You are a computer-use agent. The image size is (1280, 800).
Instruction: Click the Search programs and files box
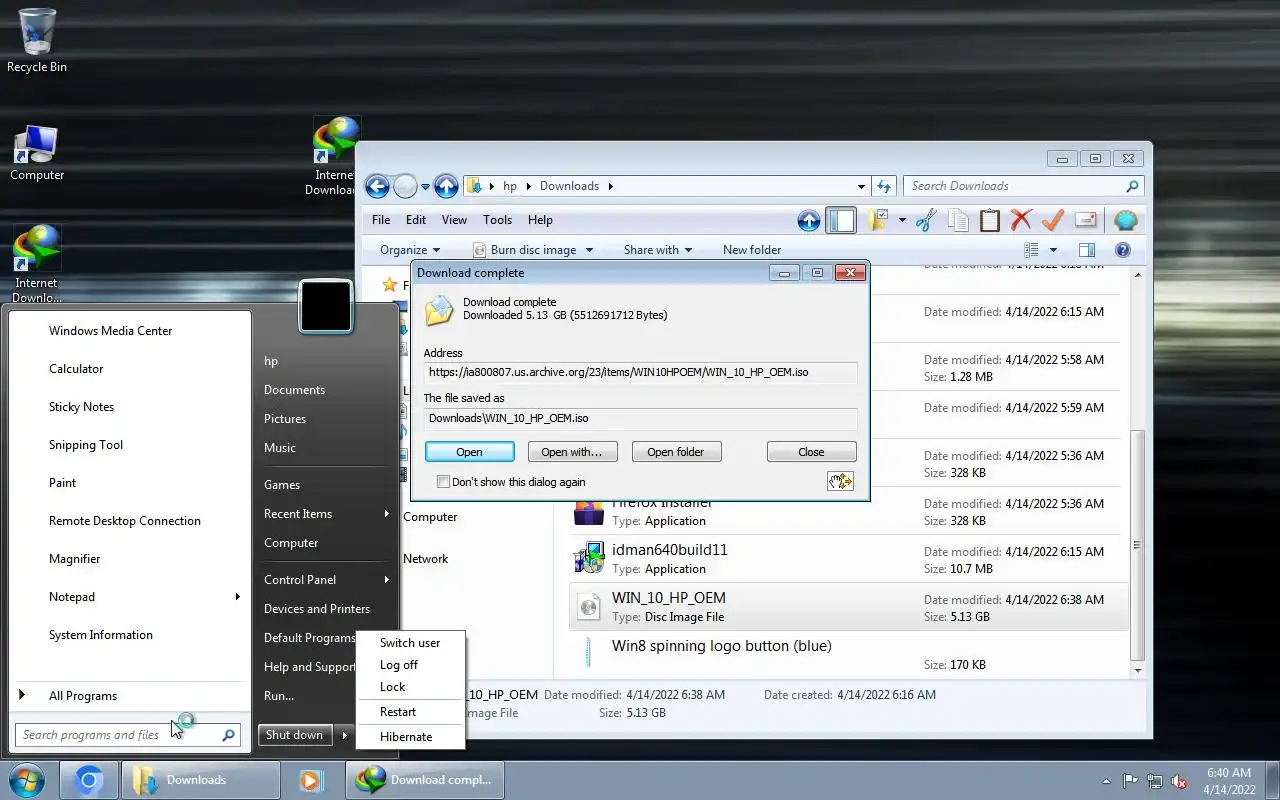pyautogui.click(x=127, y=735)
